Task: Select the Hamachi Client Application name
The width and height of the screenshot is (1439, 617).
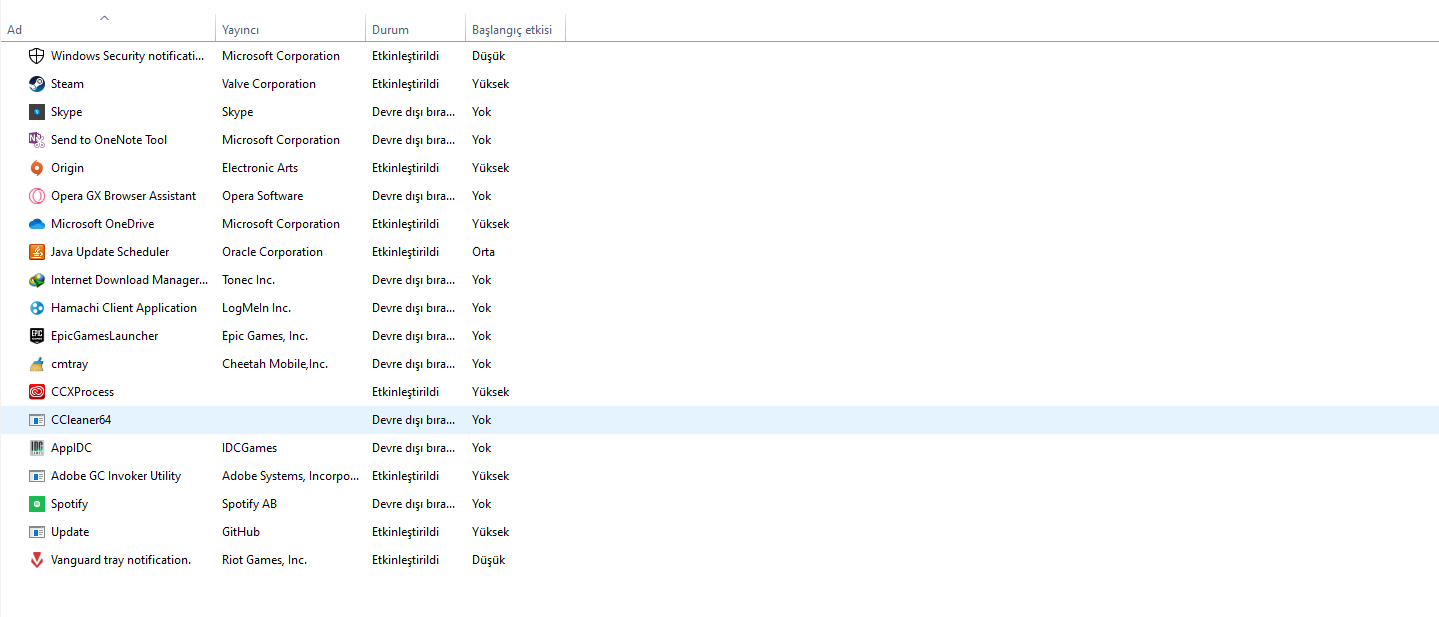Action: (x=124, y=308)
